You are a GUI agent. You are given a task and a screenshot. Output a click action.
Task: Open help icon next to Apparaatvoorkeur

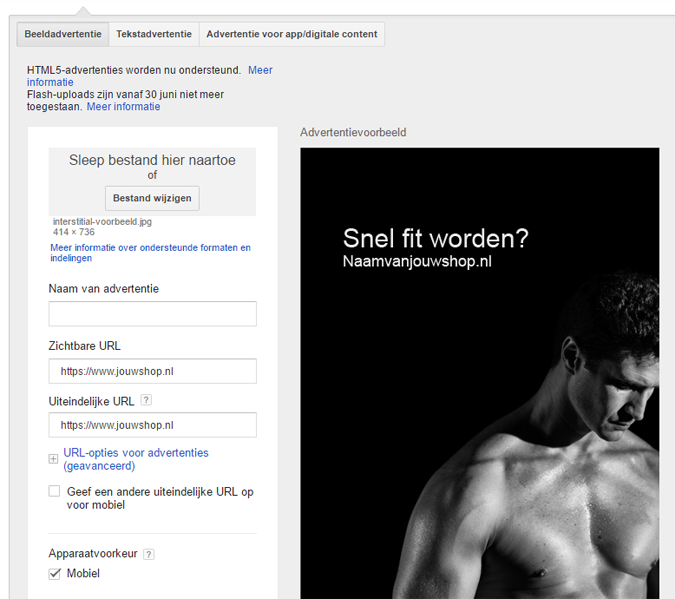click(149, 554)
